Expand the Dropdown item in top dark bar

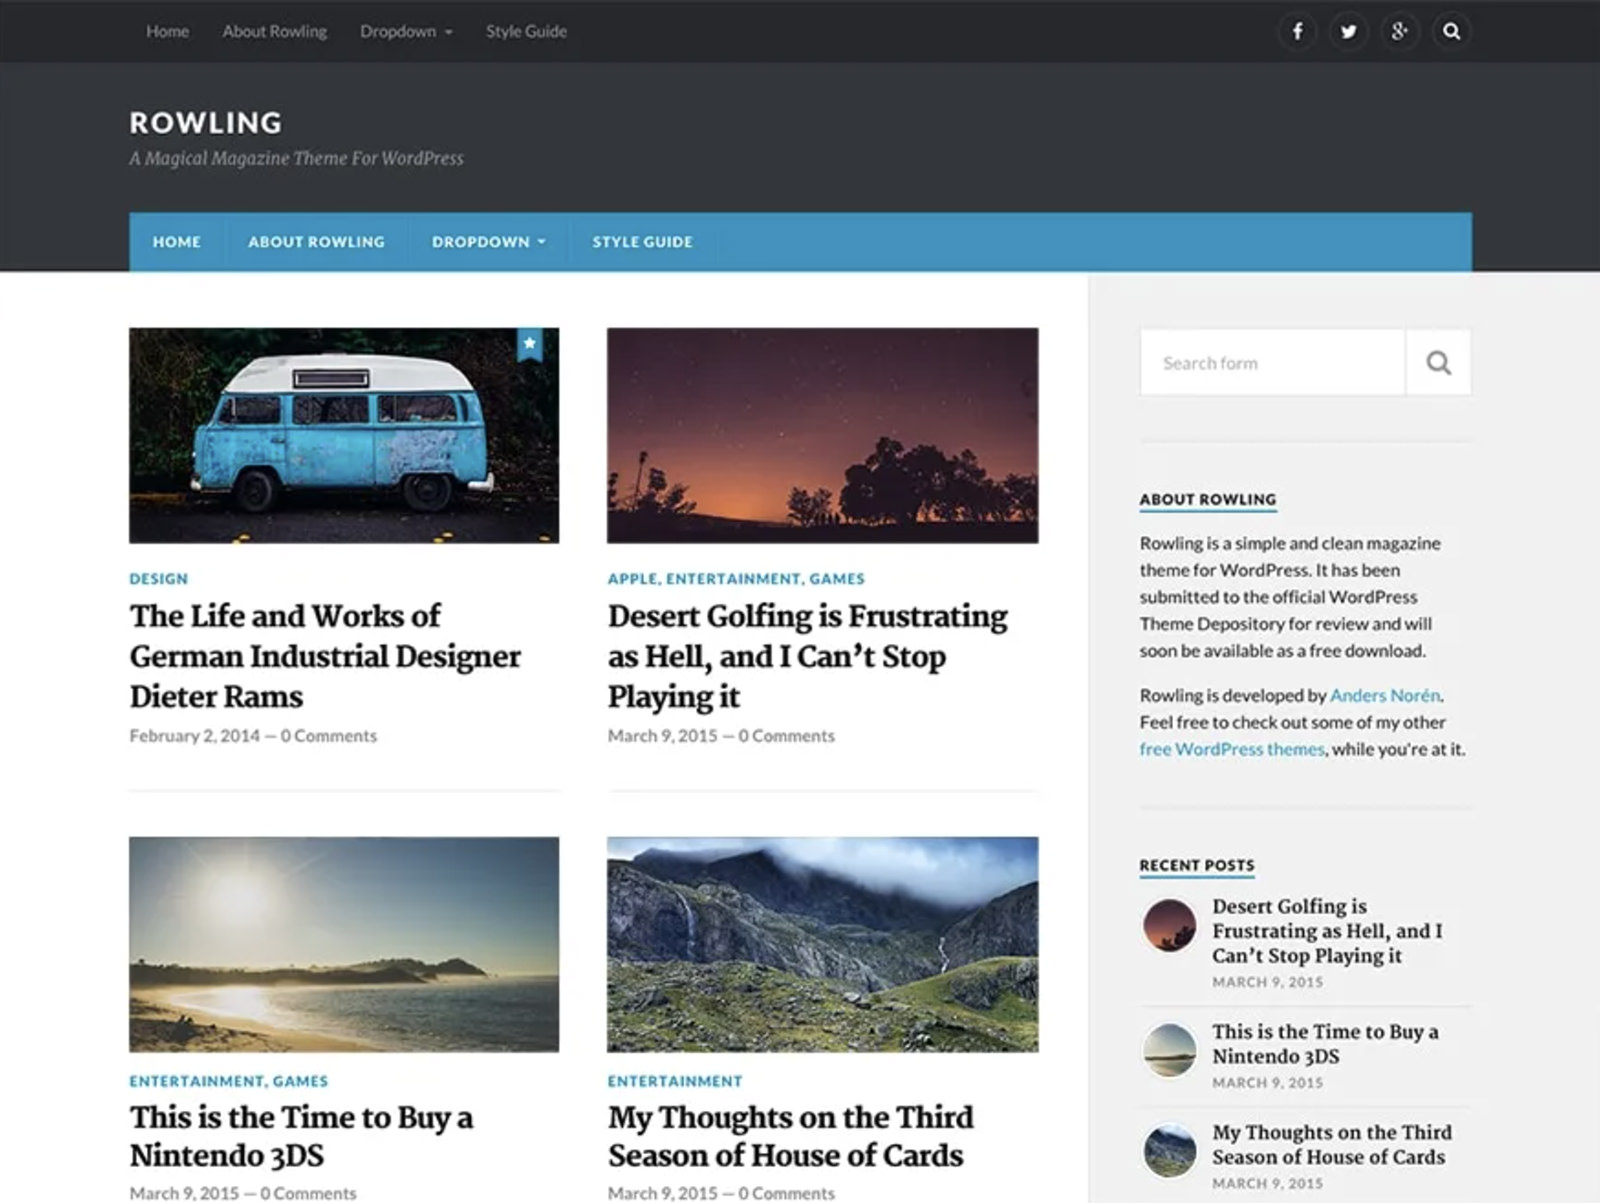tap(405, 32)
